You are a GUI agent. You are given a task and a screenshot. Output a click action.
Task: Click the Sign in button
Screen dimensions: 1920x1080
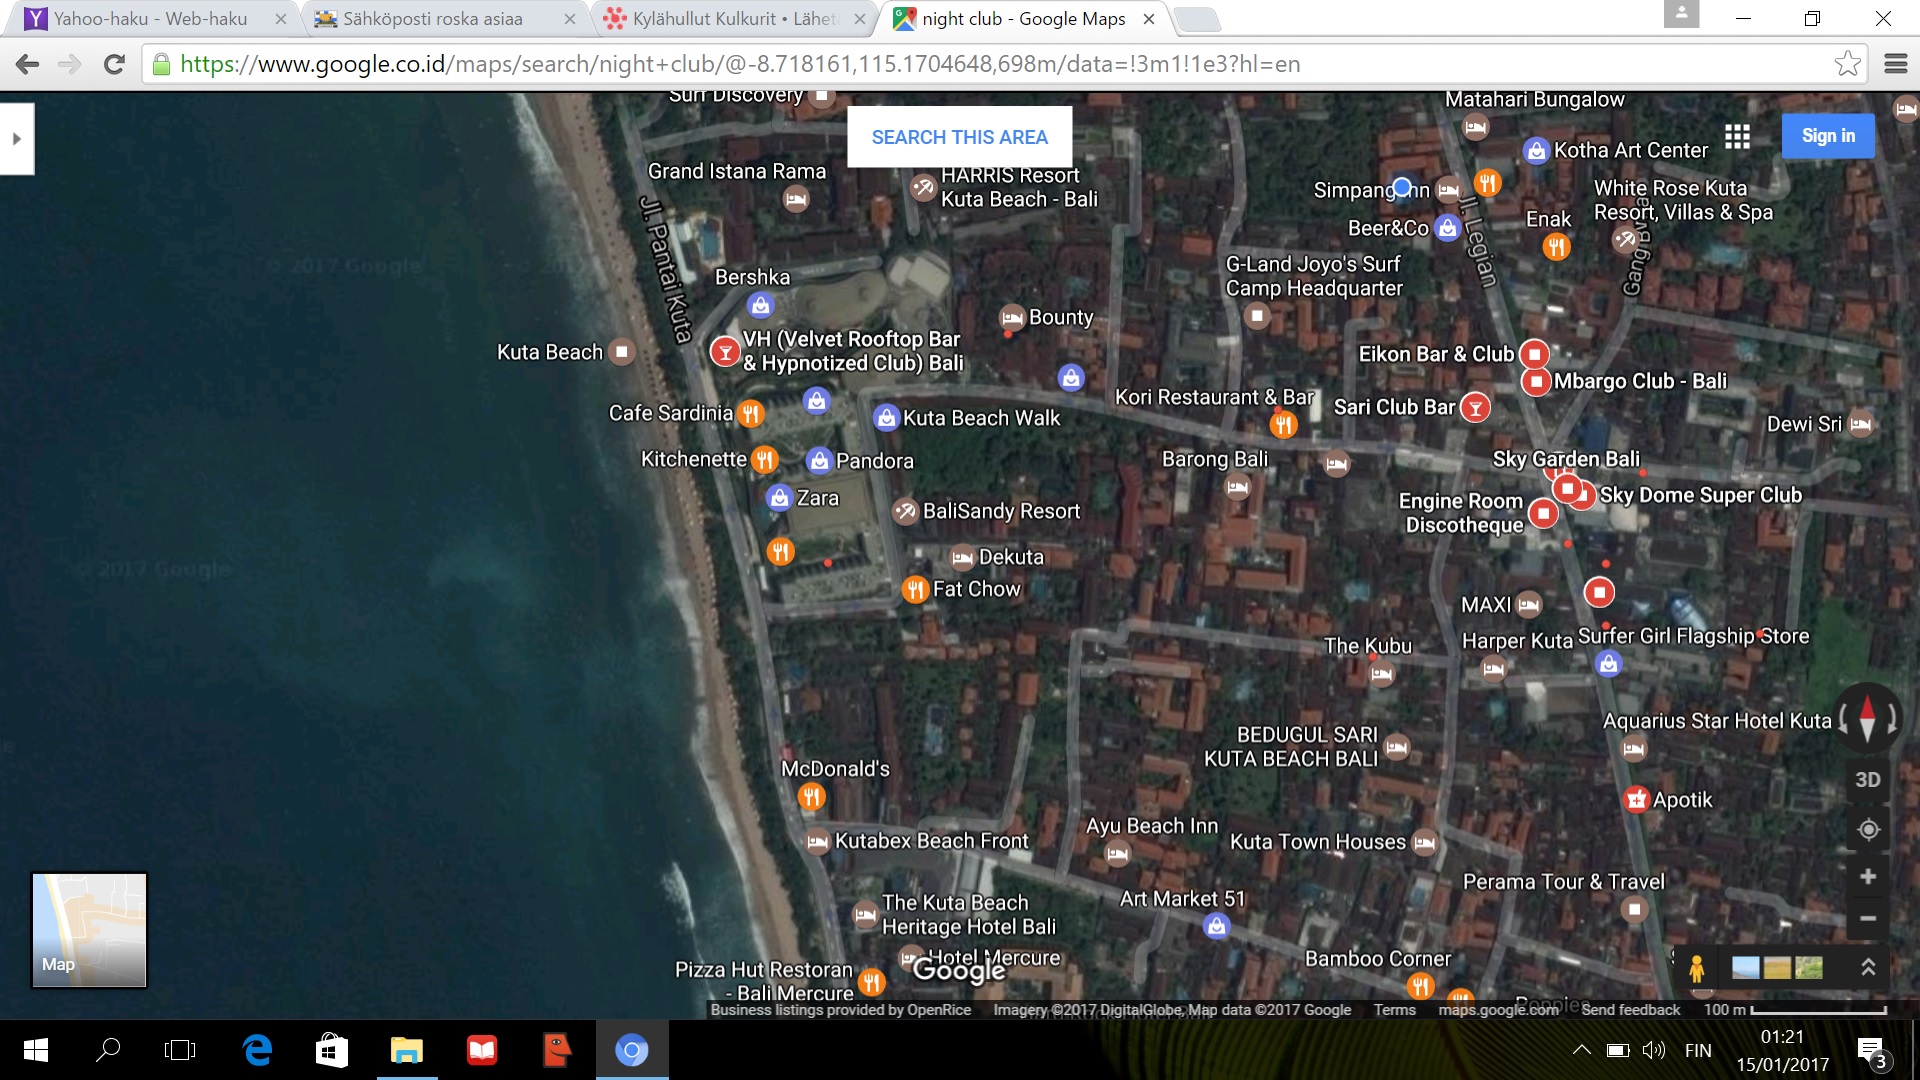pyautogui.click(x=1827, y=136)
